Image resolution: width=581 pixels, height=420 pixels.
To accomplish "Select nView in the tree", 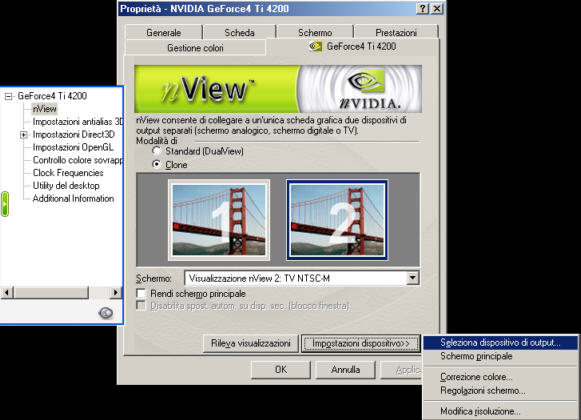I will coord(44,109).
